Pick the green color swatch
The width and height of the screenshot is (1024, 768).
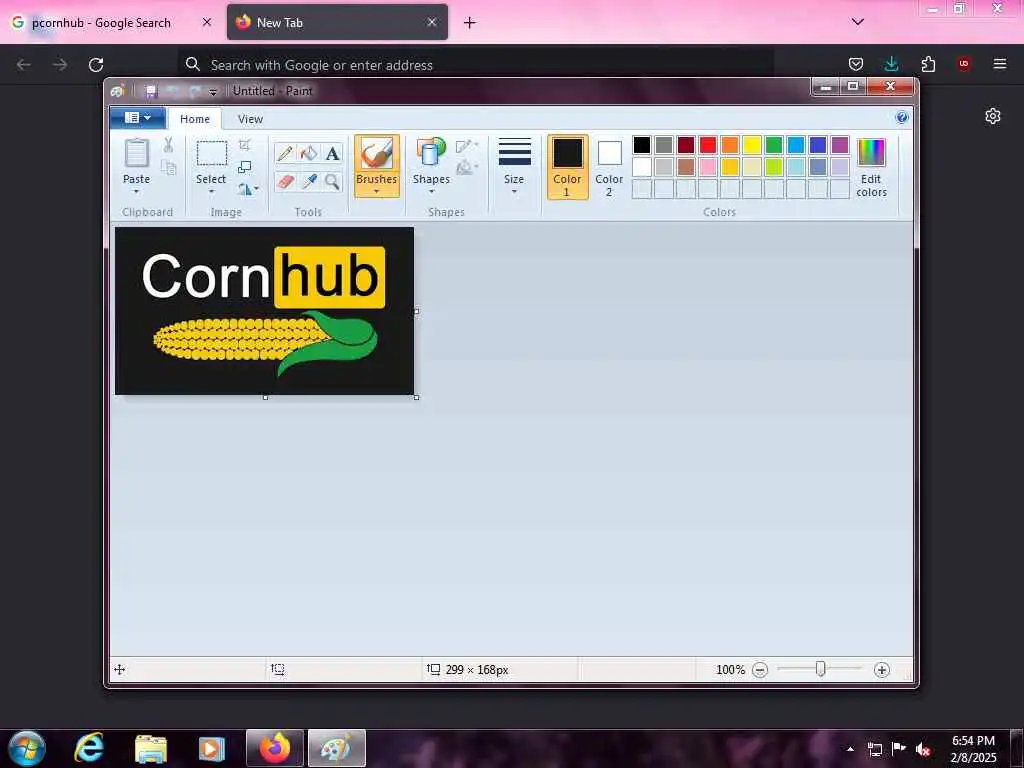(774, 145)
